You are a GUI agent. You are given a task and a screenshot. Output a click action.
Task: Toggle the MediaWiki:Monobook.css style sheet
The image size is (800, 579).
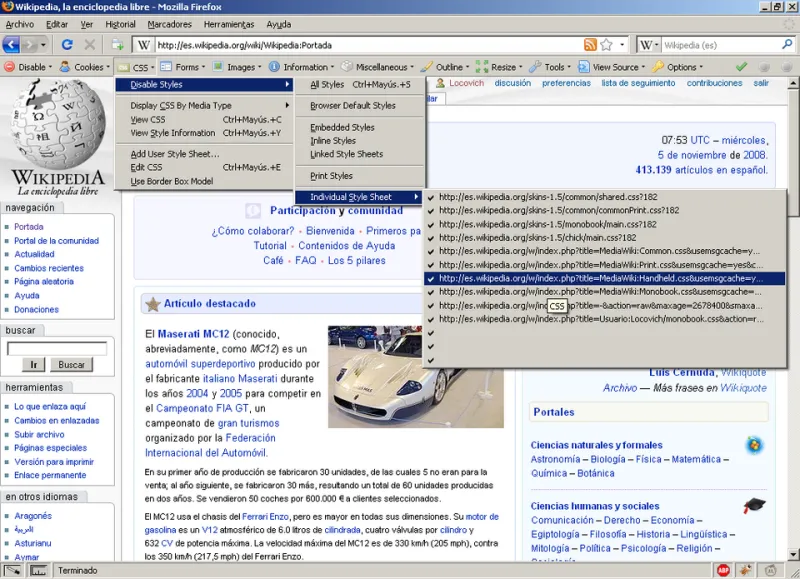(x=604, y=292)
